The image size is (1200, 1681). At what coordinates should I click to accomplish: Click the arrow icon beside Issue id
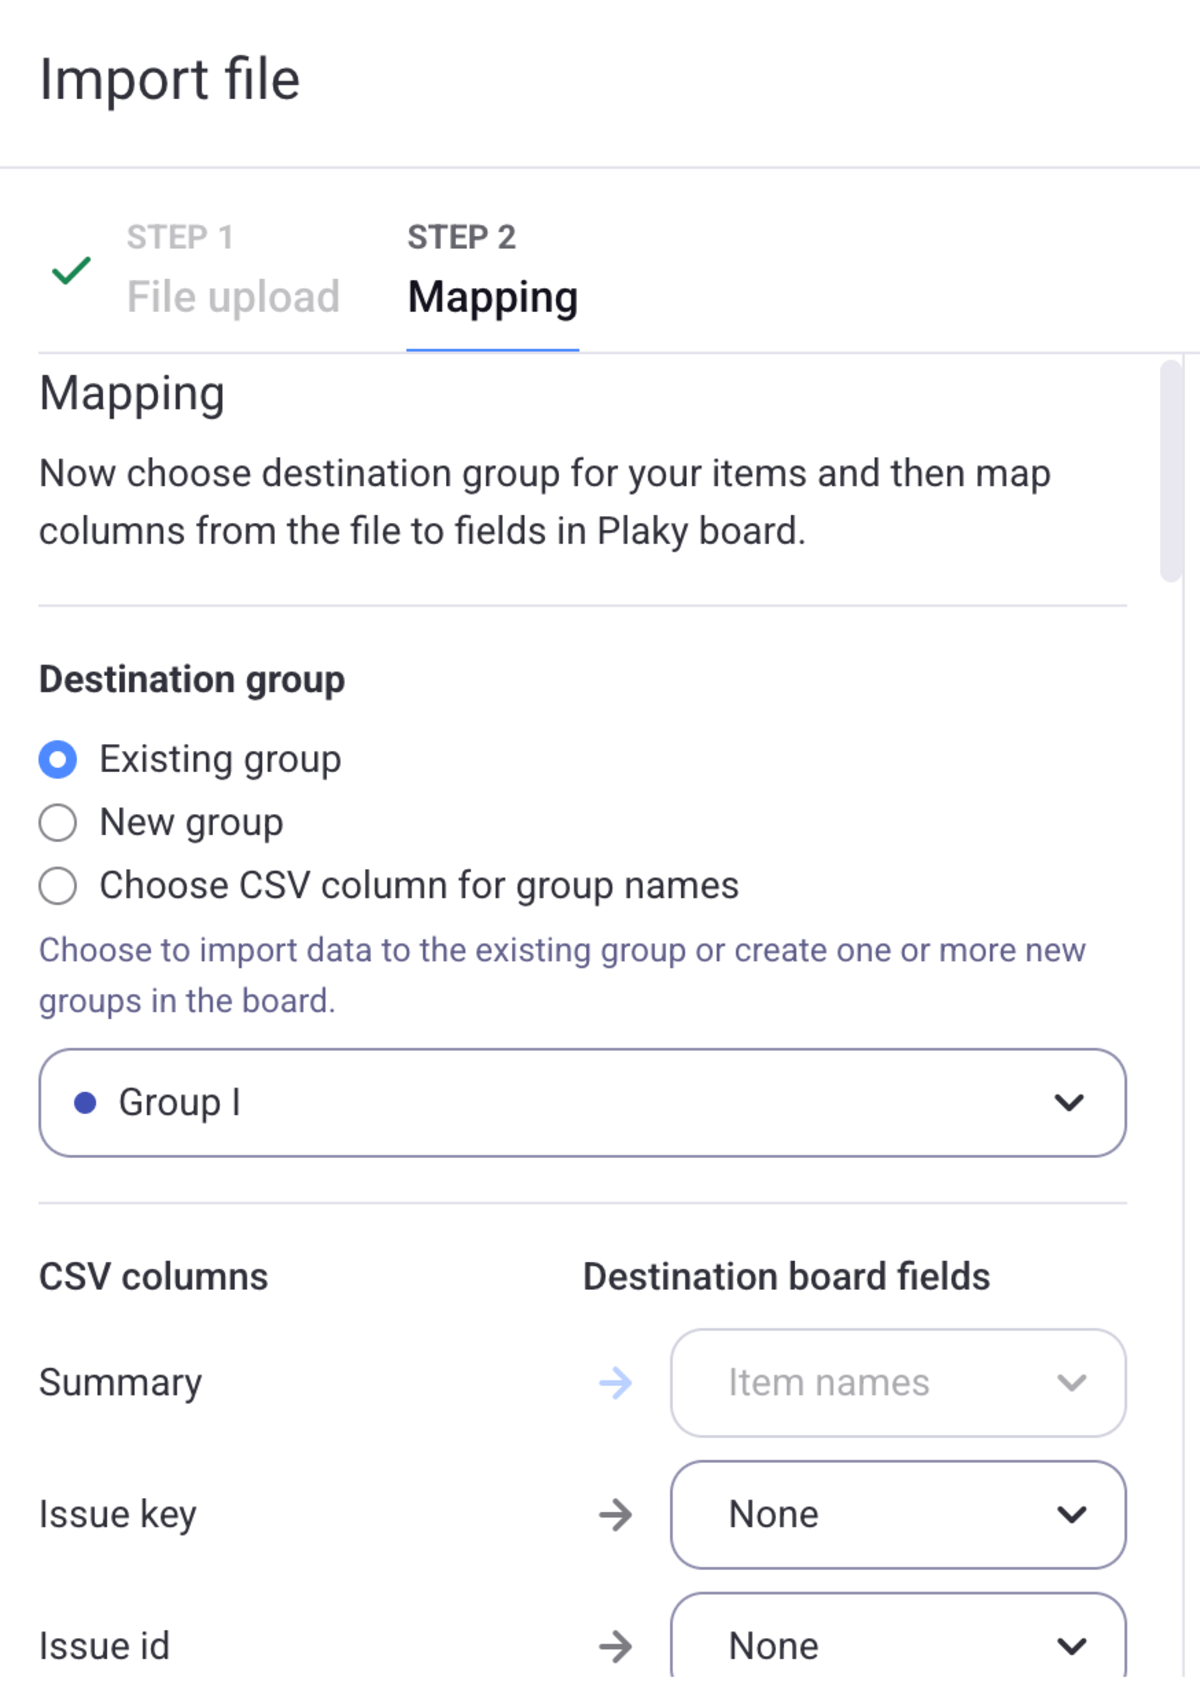click(x=616, y=1645)
